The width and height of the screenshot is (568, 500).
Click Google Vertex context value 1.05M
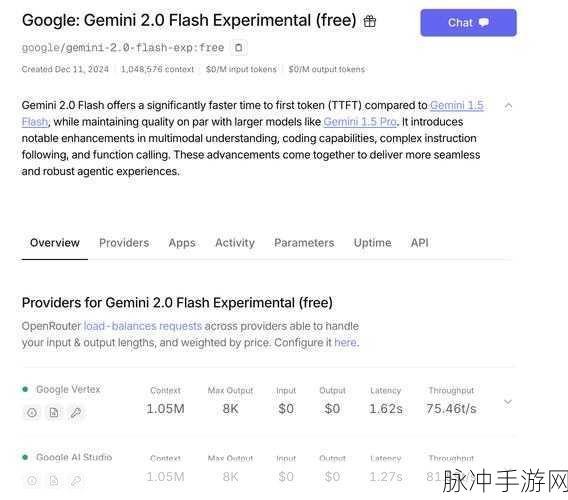166,409
